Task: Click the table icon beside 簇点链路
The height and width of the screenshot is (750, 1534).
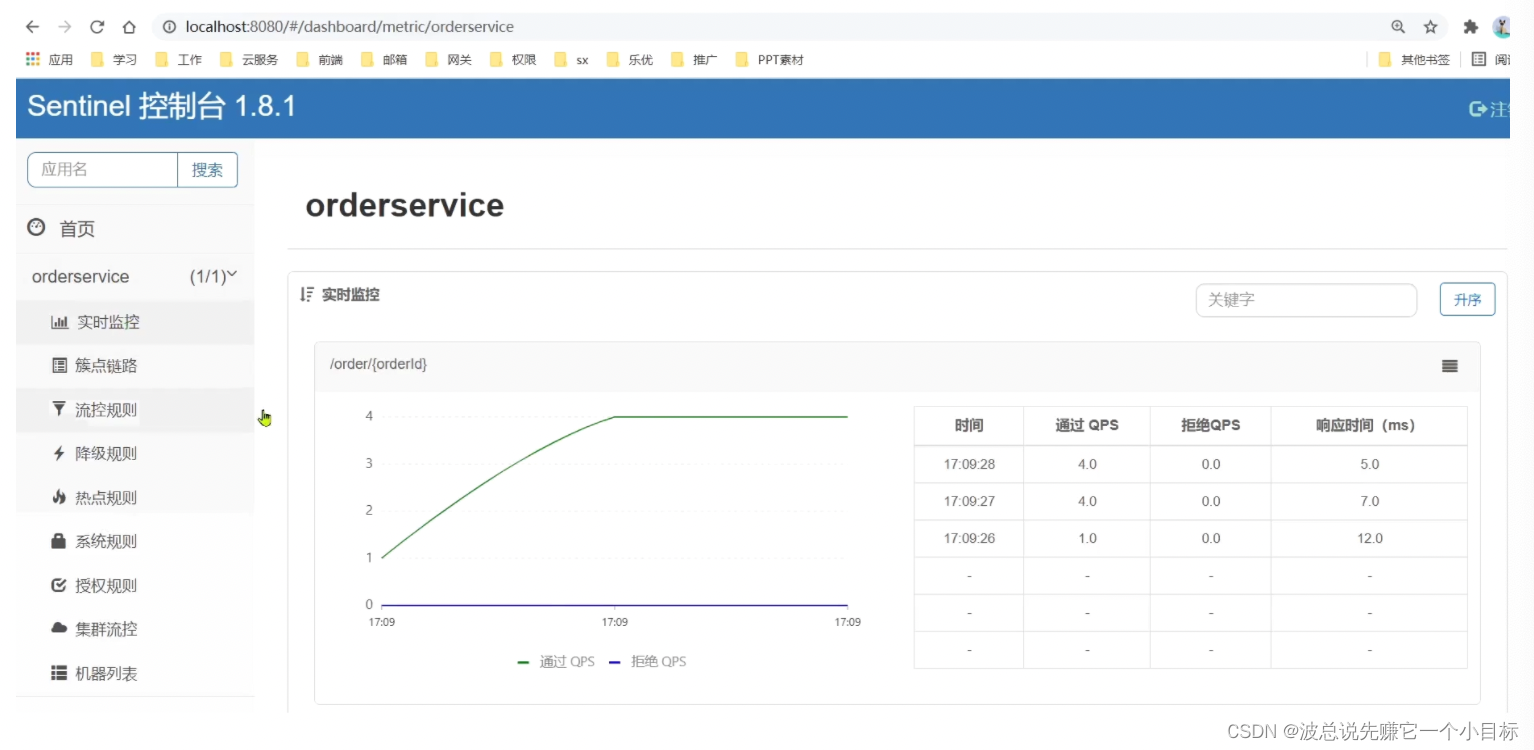Action: (x=59, y=366)
